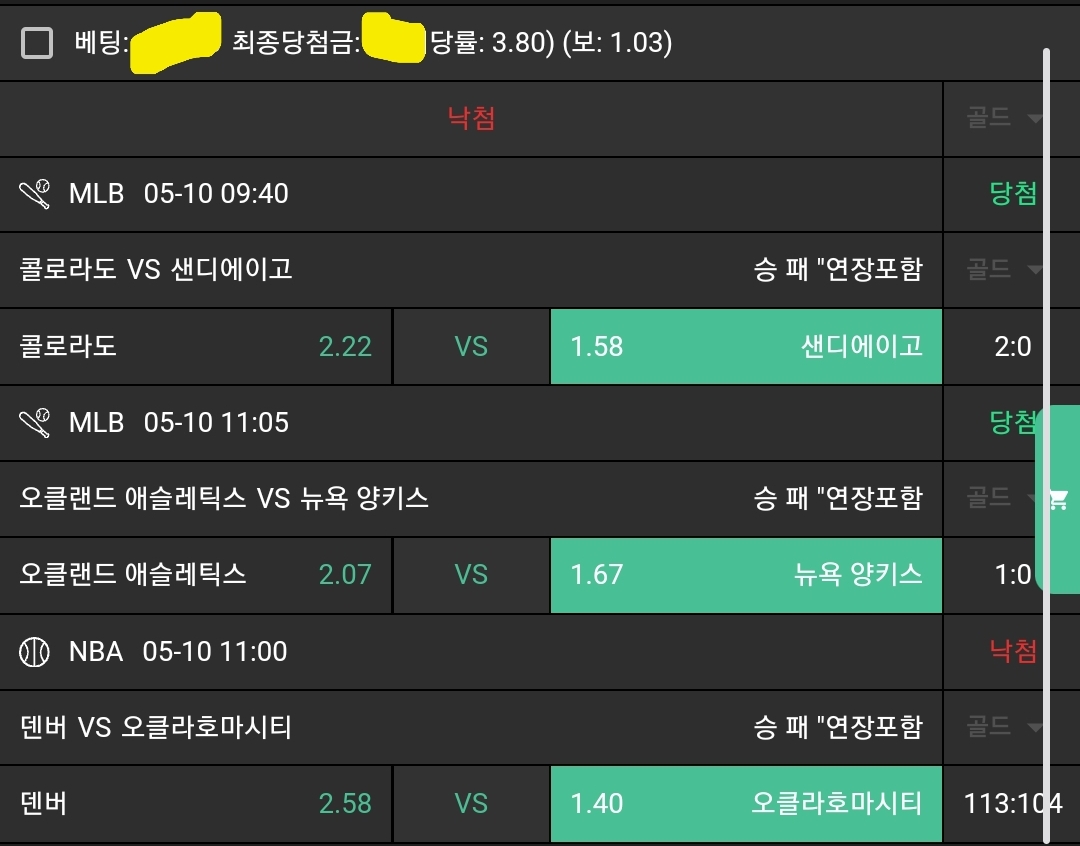Click the VS cell in the 덴버 odds row
The width and height of the screenshot is (1080, 846).
coord(471,803)
